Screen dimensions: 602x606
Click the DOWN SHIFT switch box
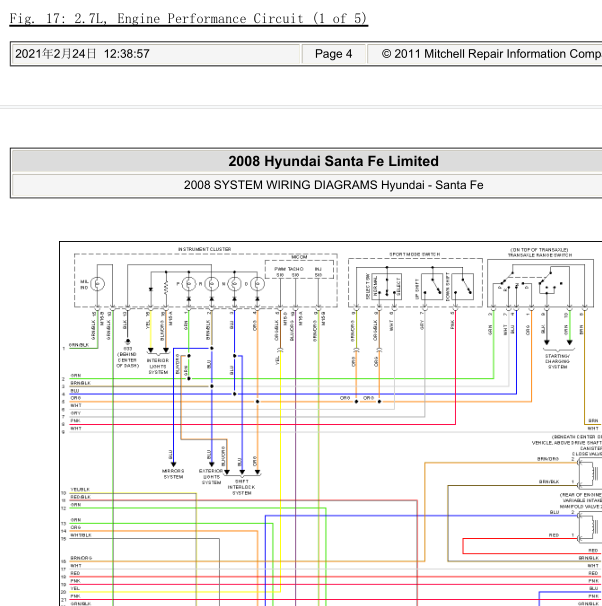(x=462, y=286)
